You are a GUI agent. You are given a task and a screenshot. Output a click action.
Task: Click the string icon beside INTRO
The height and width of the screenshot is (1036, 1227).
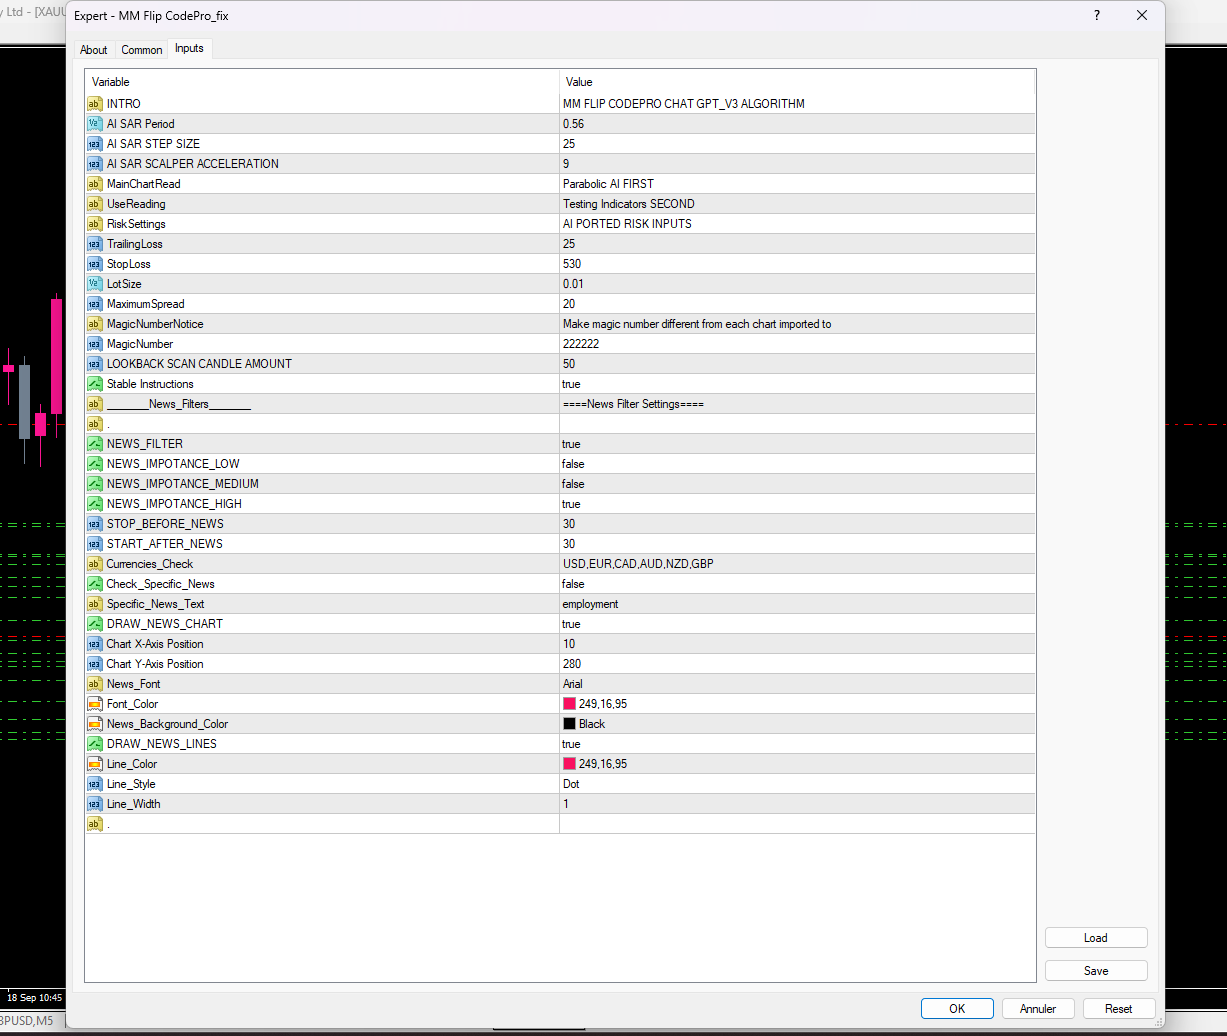pos(94,104)
